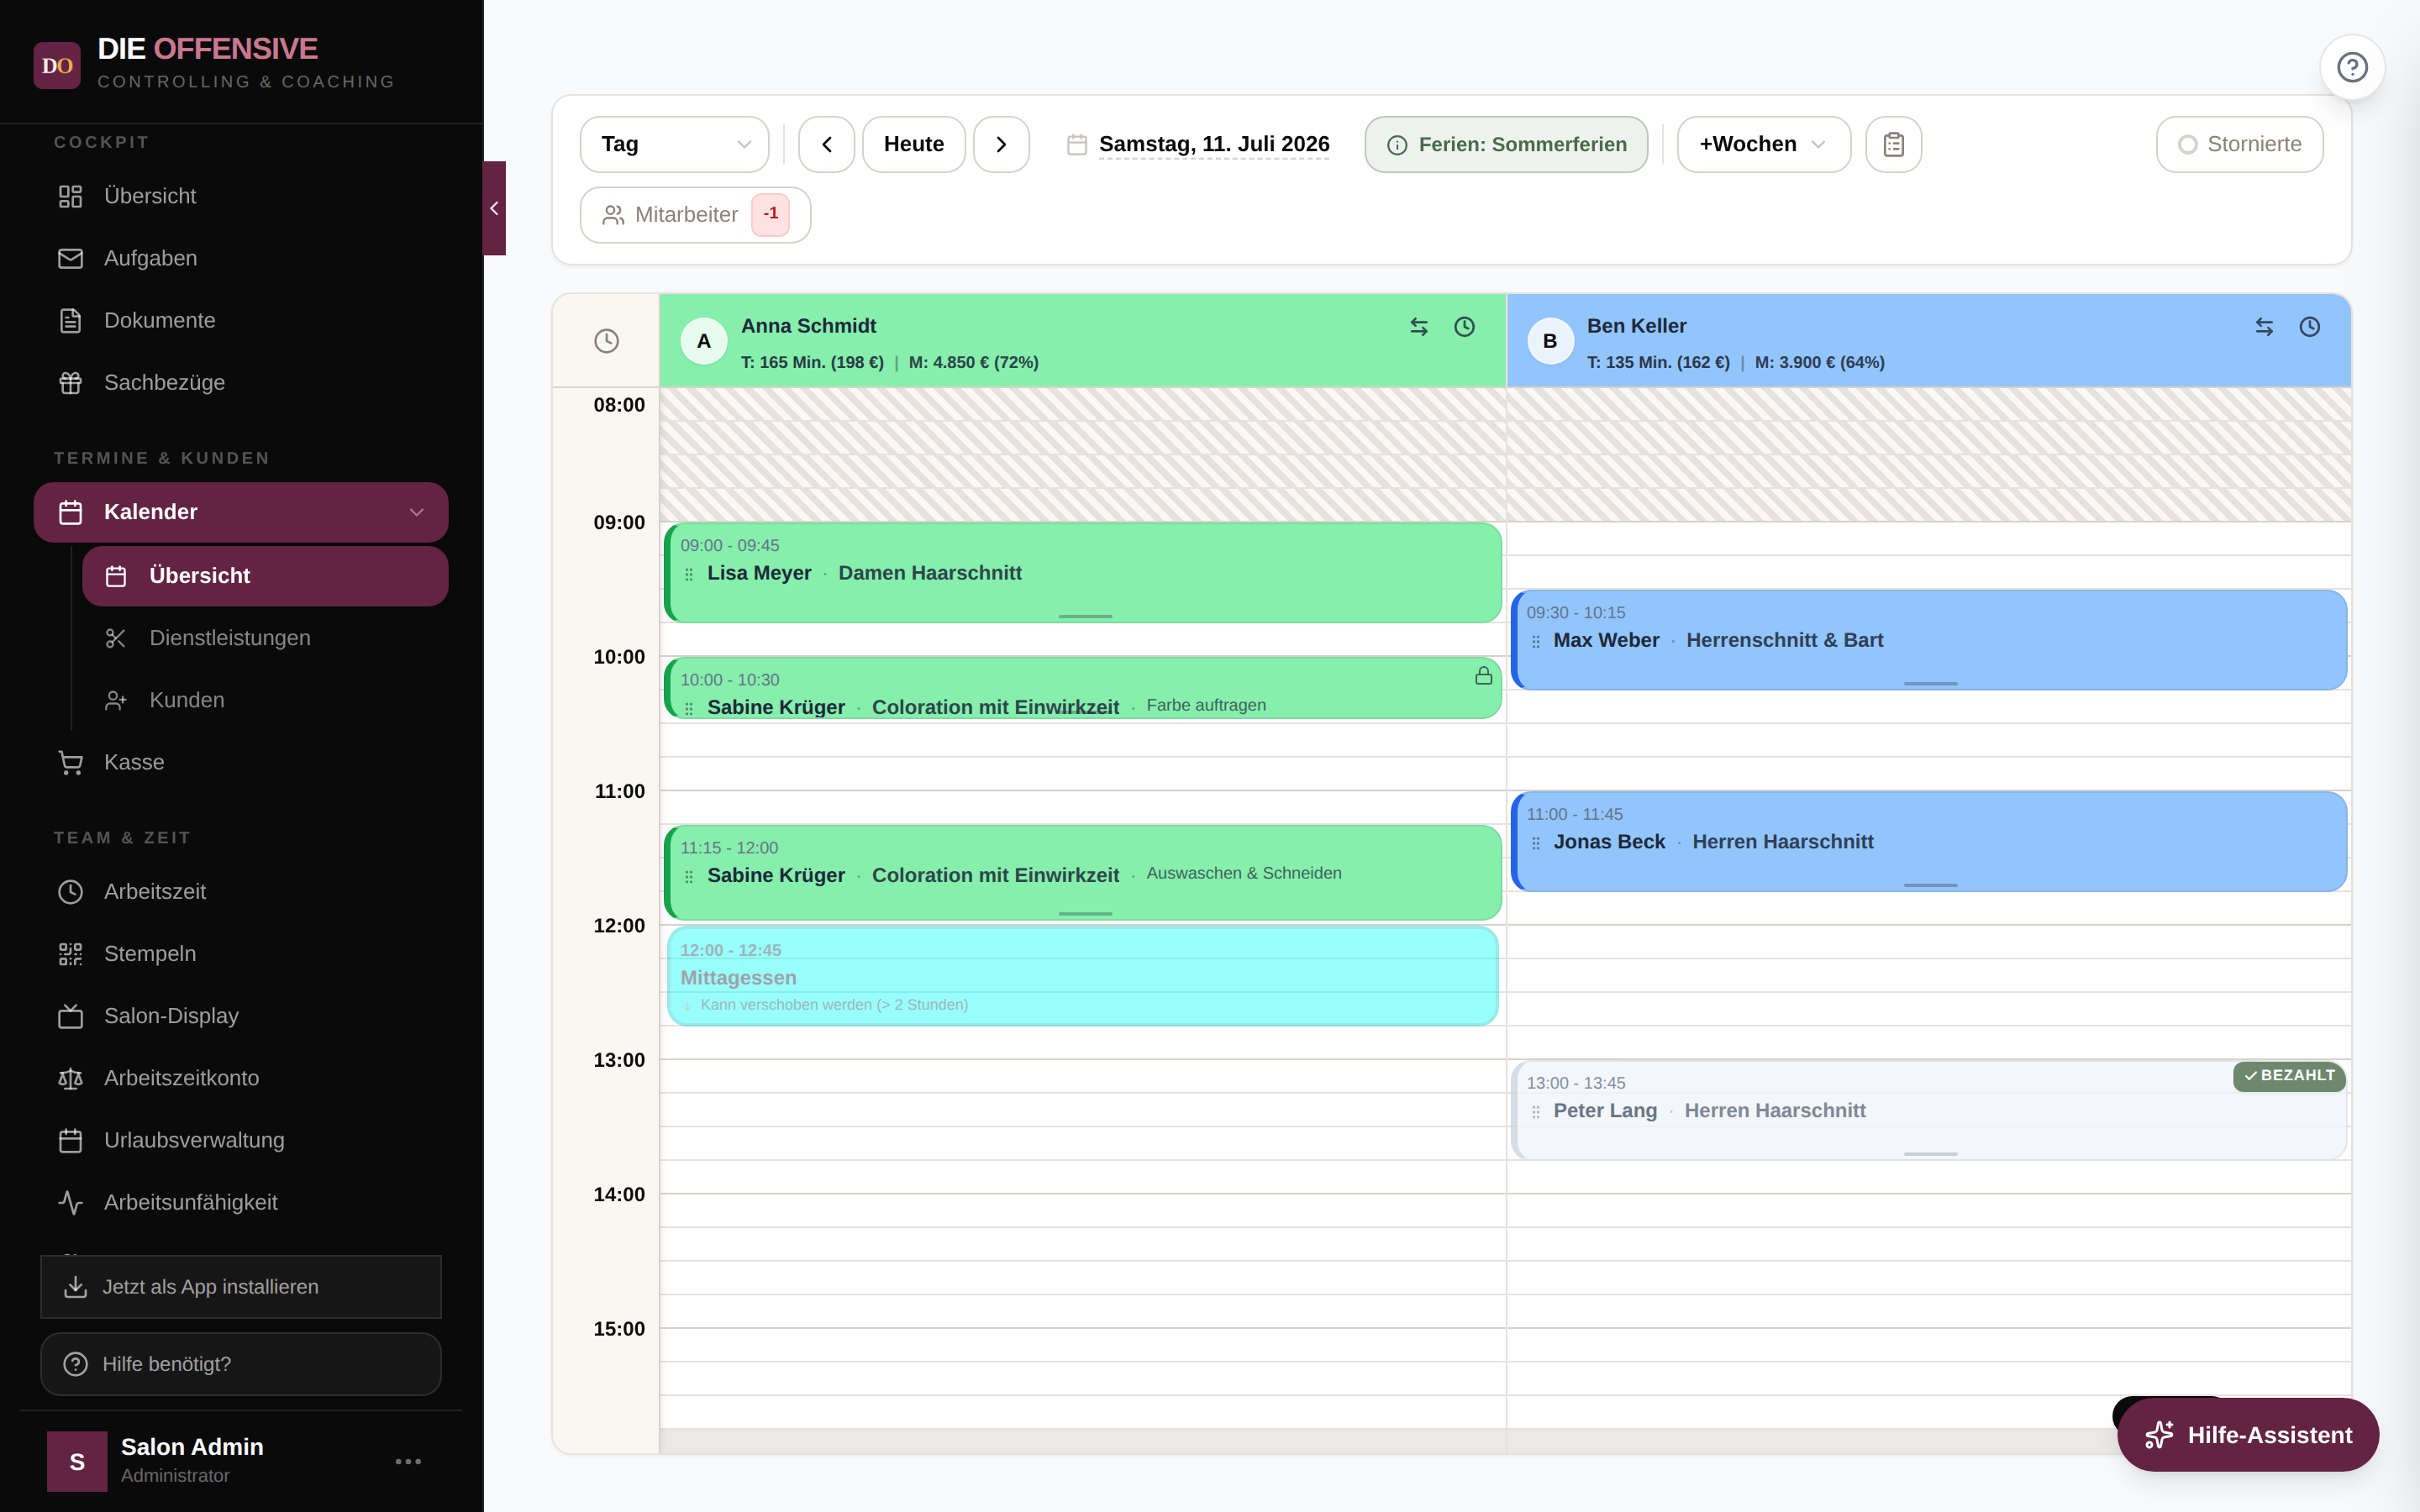
Task: Click the Ben Keller avatar letter B
Action: click(x=1550, y=341)
